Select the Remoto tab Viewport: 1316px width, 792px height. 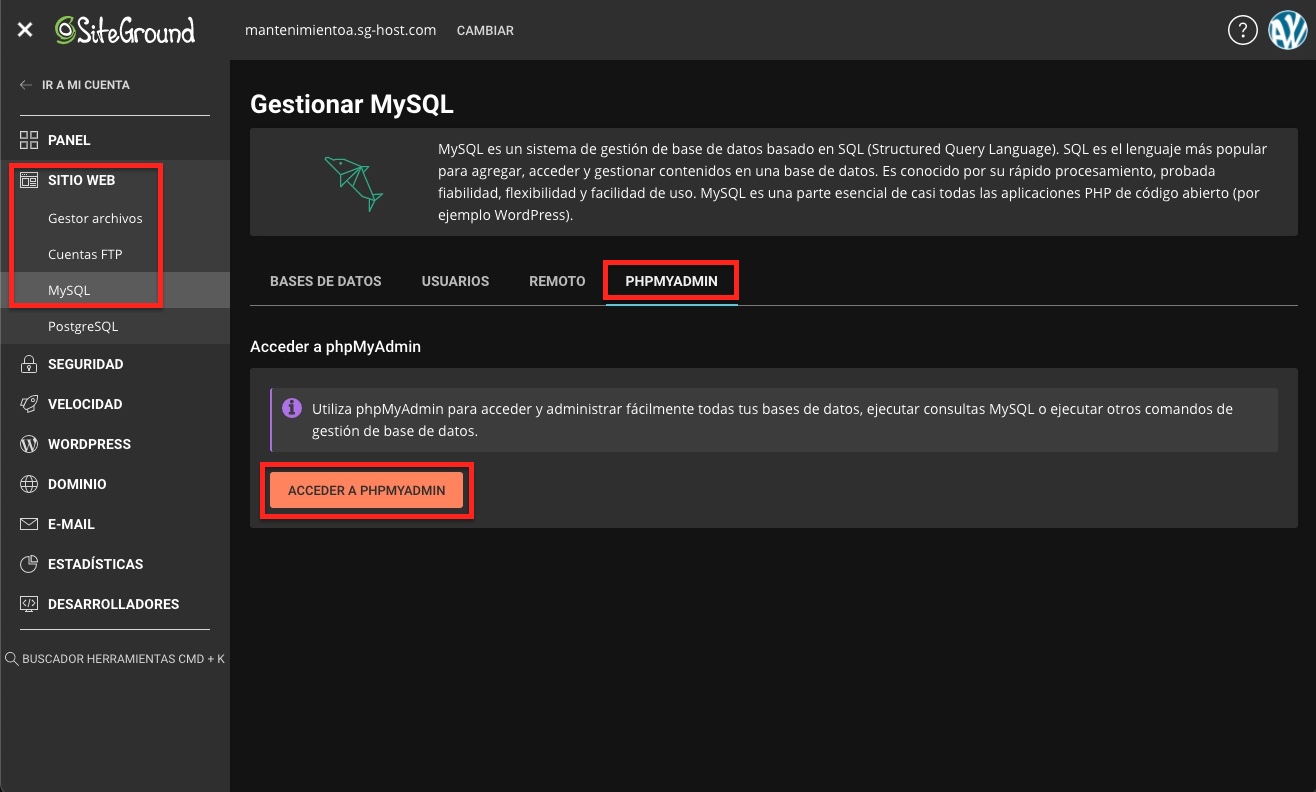pyautogui.click(x=556, y=281)
